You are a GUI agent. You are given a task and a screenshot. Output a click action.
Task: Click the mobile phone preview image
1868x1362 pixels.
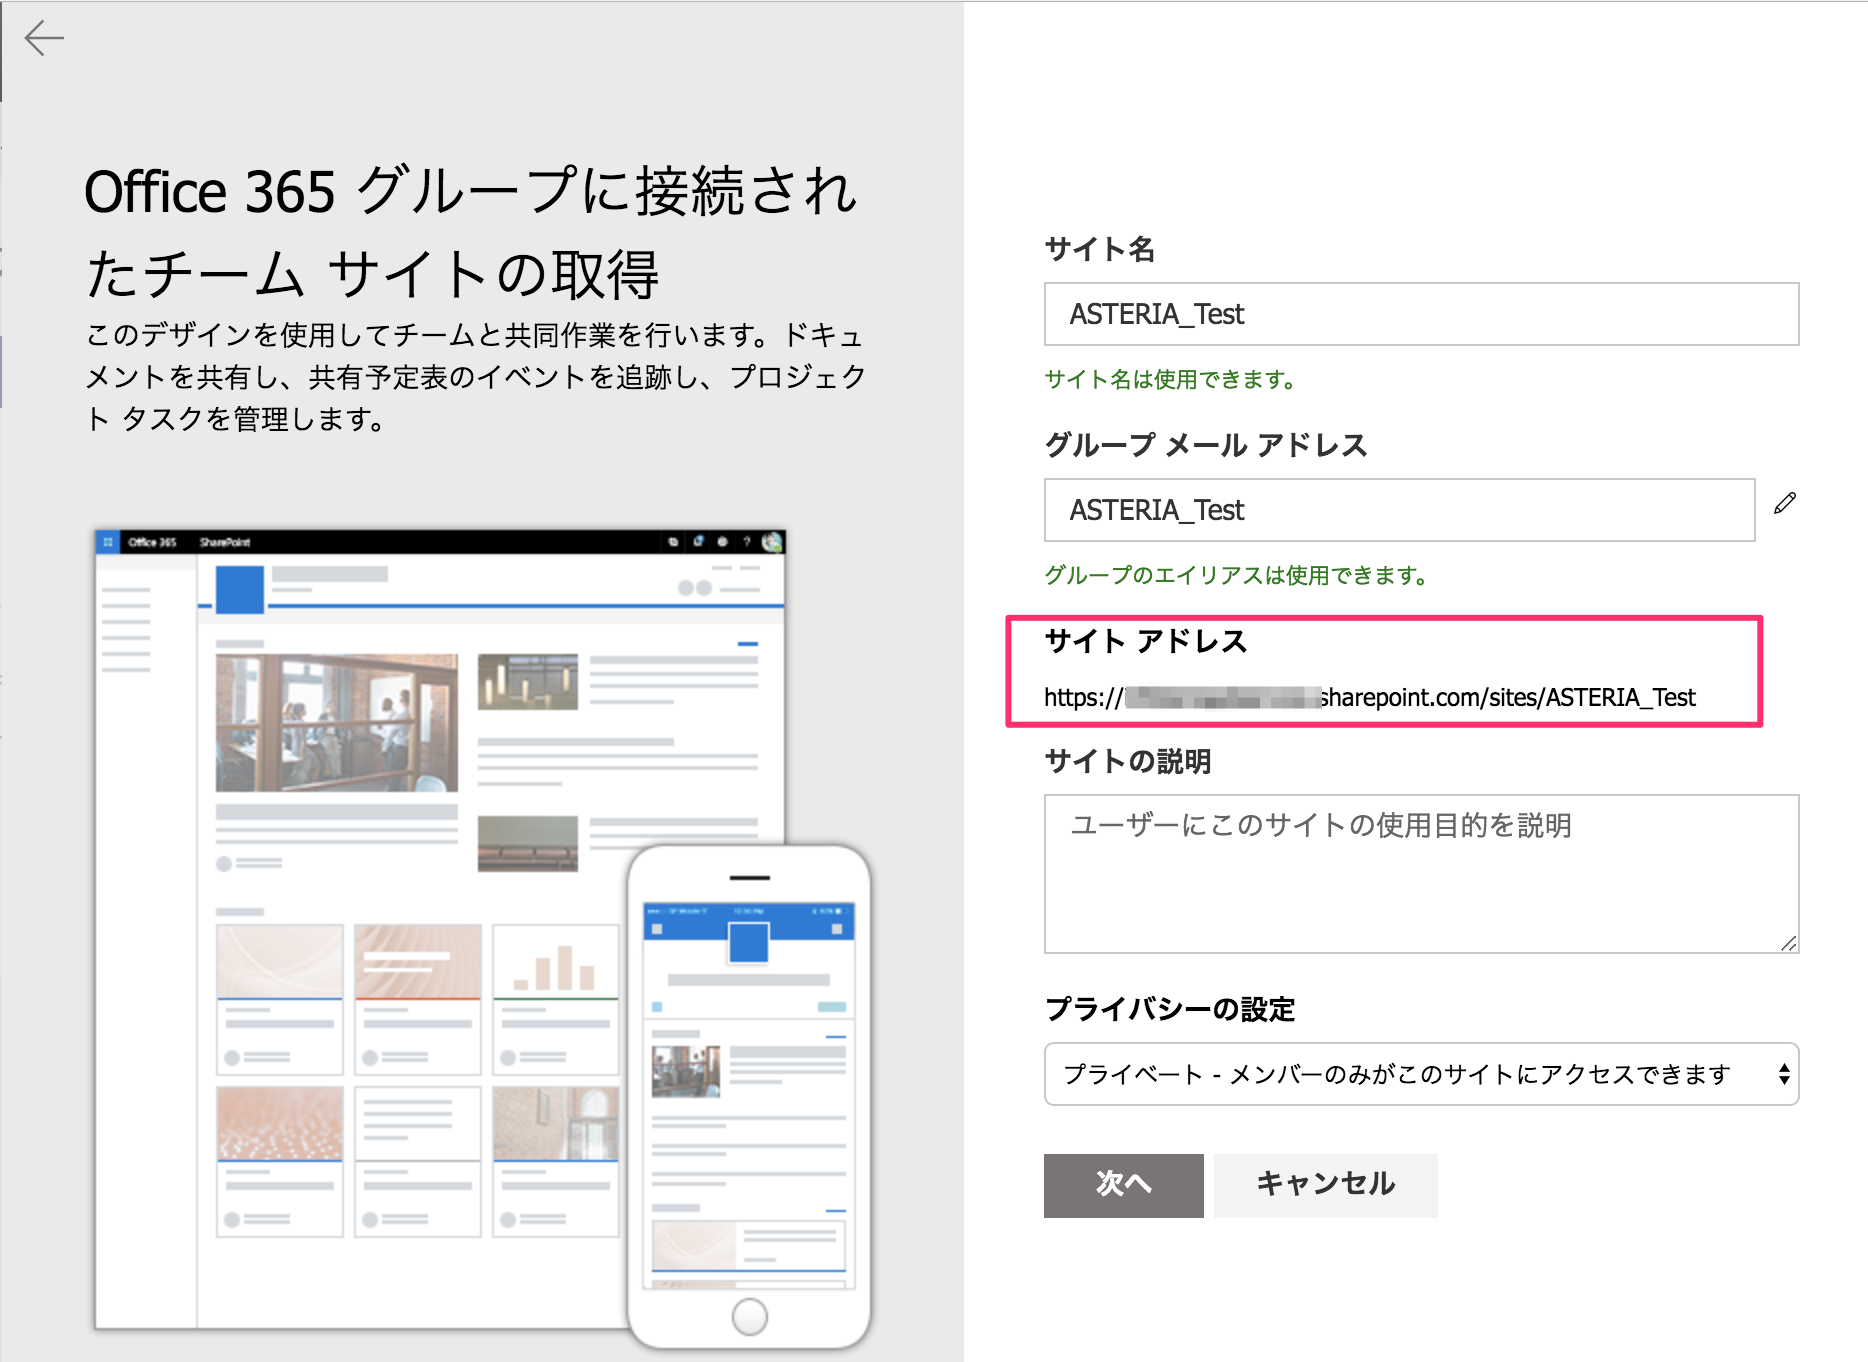(x=749, y=1096)
